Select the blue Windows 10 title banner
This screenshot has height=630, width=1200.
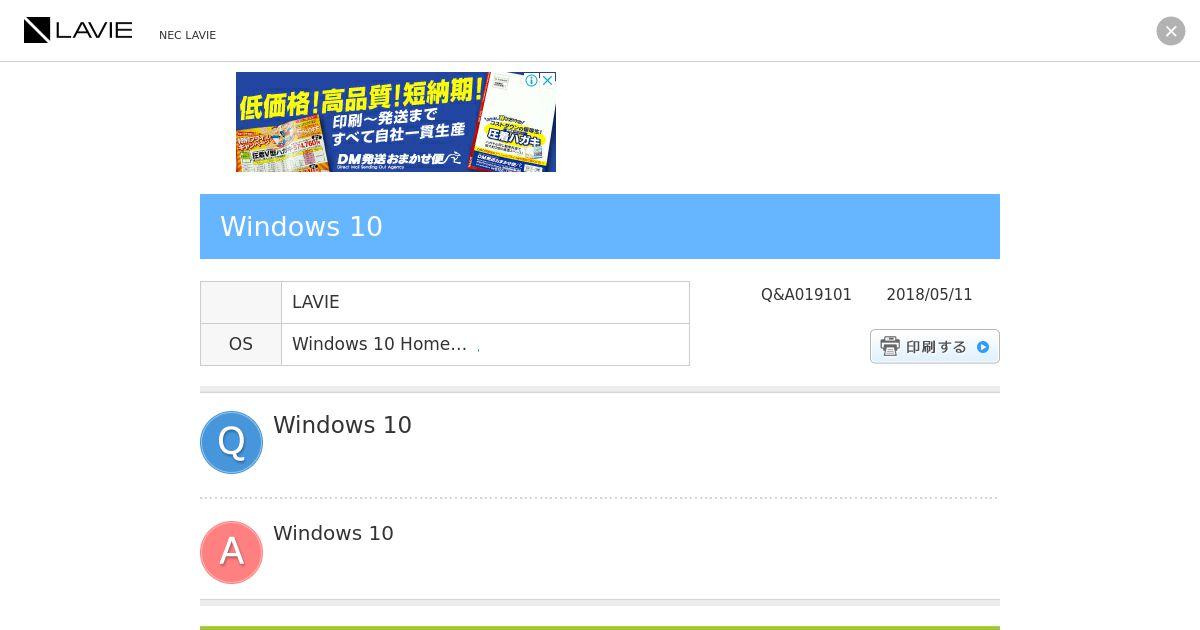coord(600,226)
